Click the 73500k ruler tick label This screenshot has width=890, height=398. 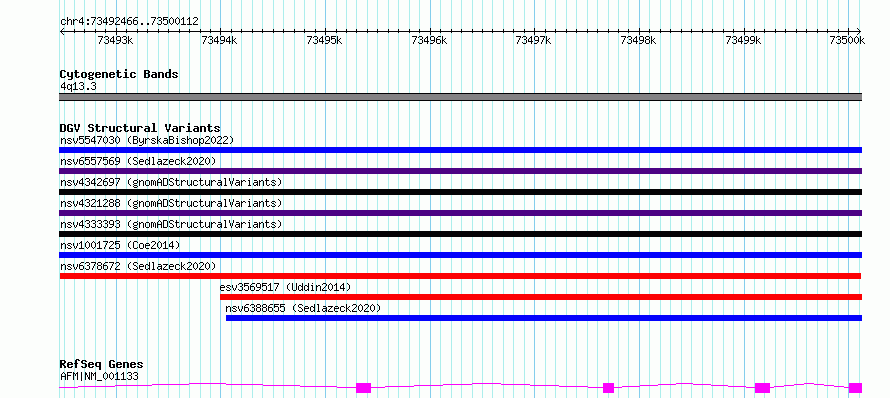pyautogui.click(x=847, y=40)
